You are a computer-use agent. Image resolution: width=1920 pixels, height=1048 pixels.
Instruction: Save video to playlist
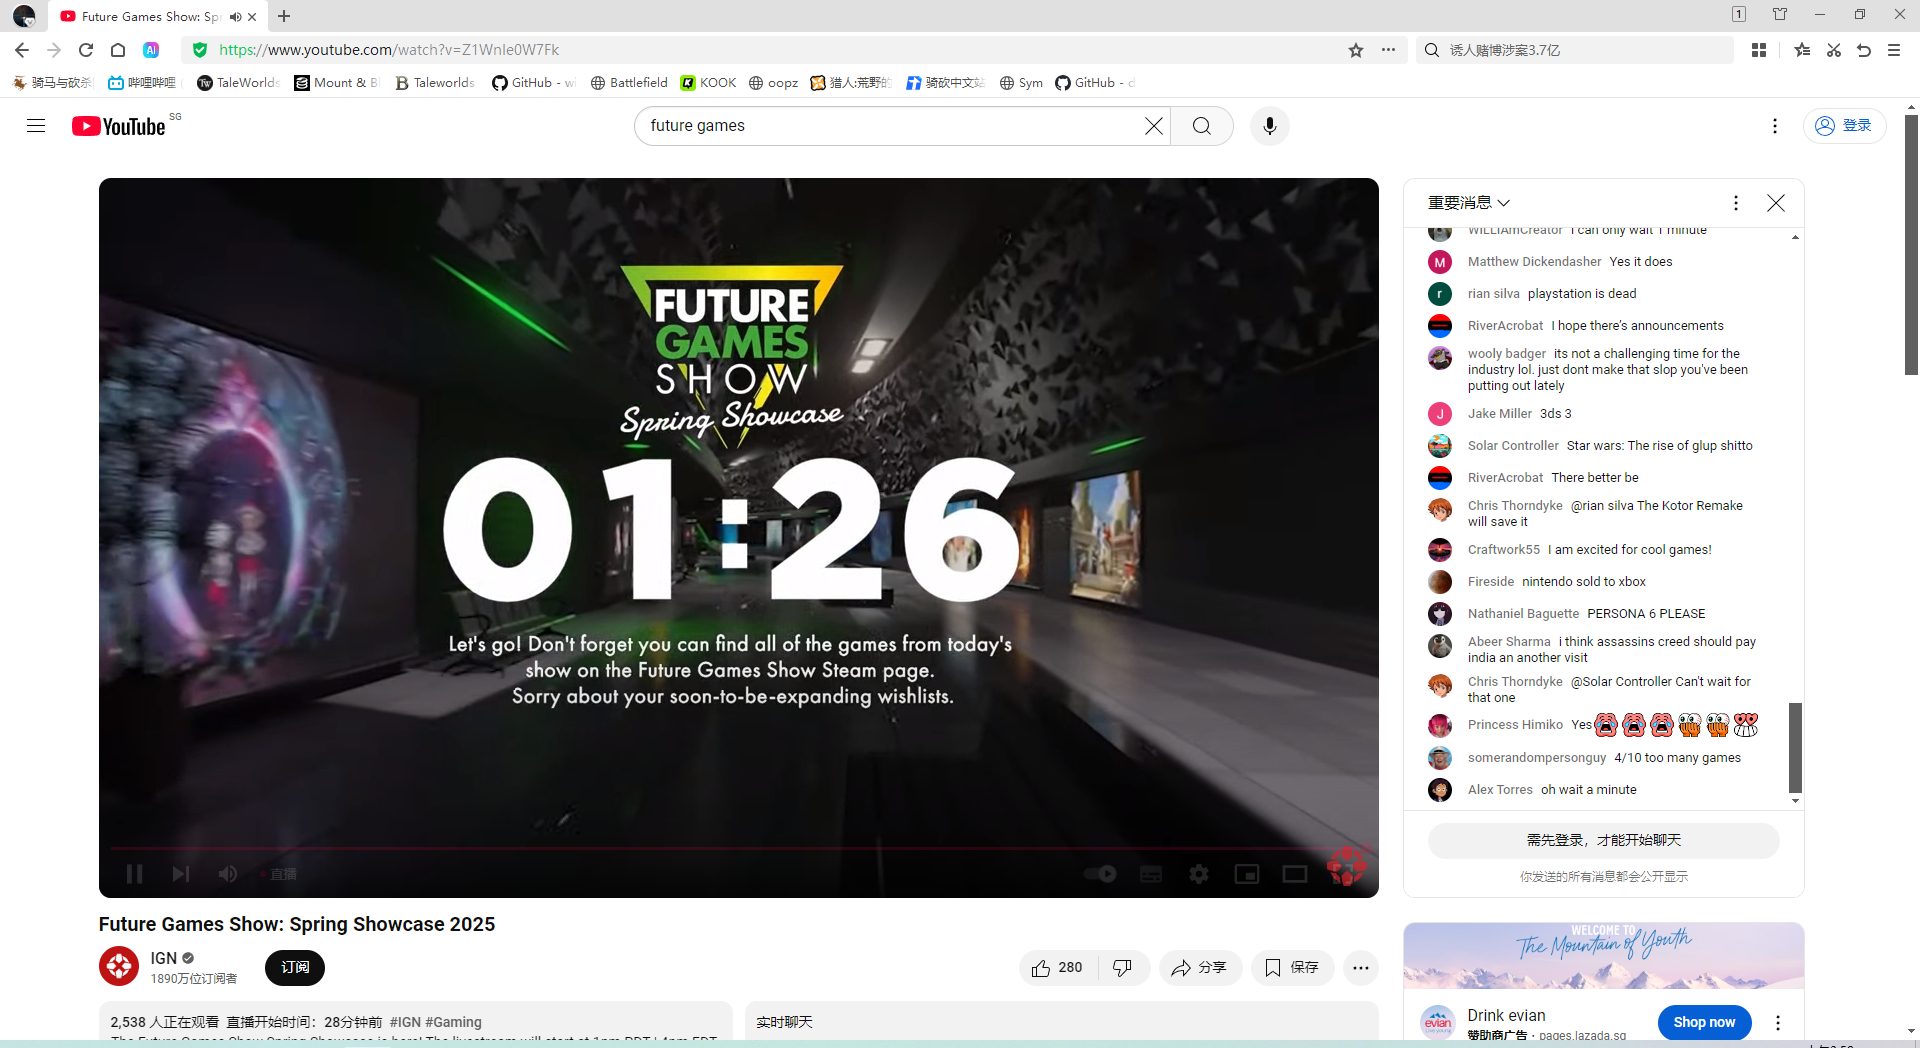[x=1292, y=968]
